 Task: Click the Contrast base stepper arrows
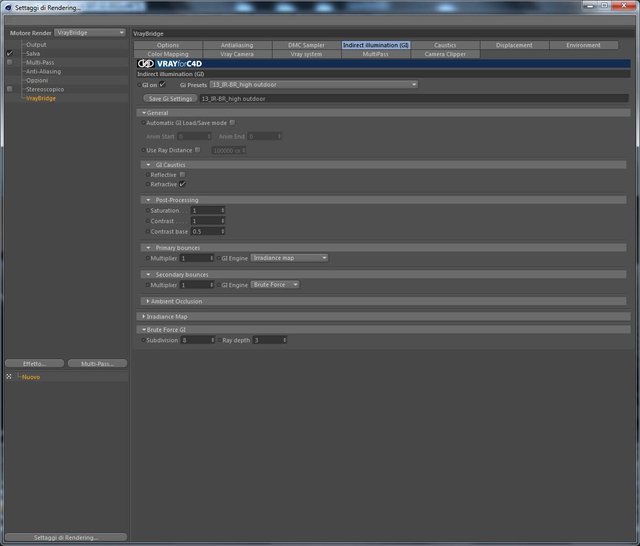tap(222, 231)
